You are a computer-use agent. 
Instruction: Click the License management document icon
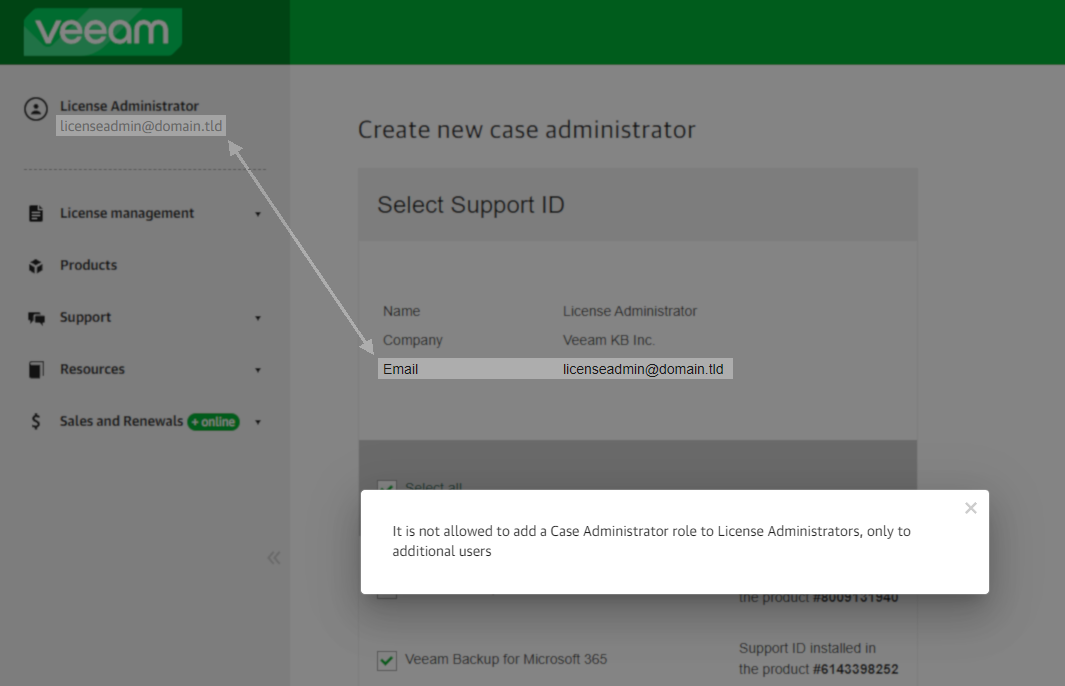(x=36, y=213)
